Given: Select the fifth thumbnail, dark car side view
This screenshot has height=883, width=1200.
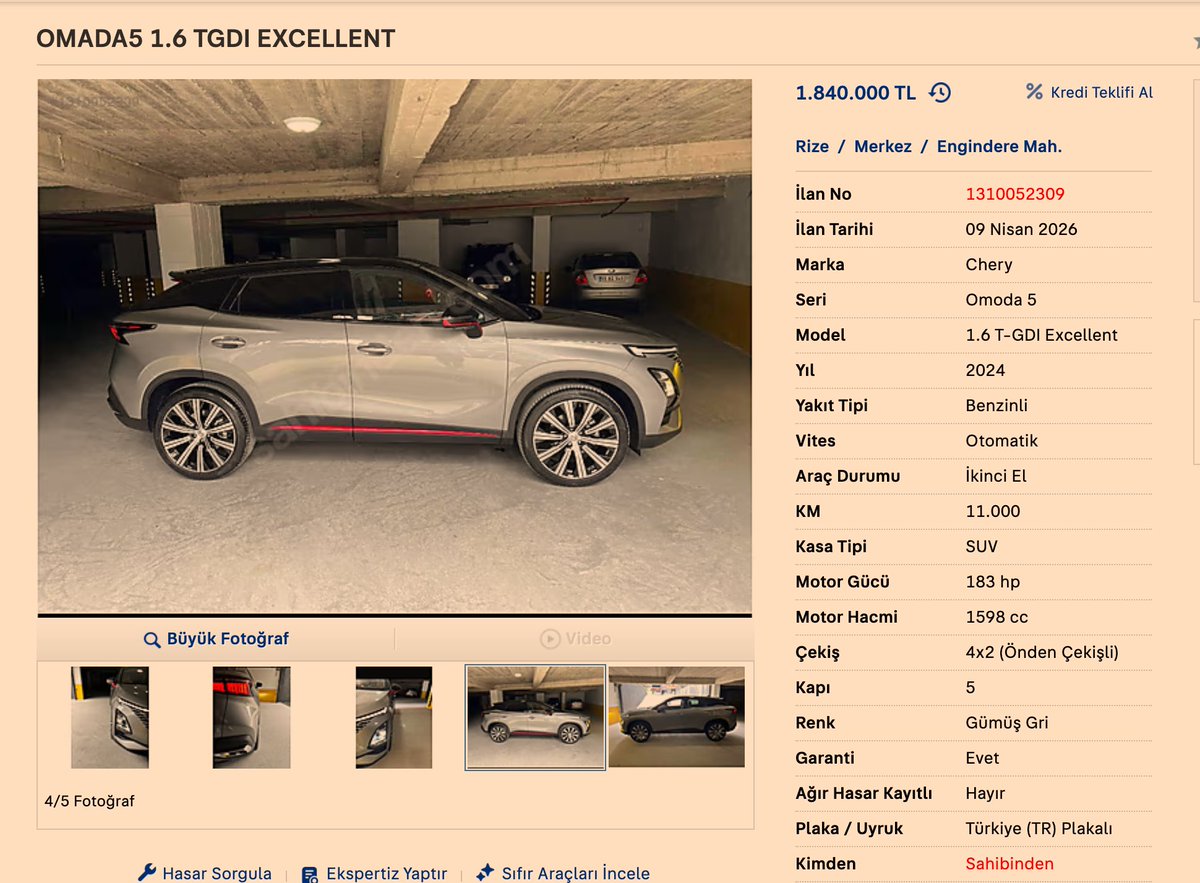Looking at the screenshot, I should [677, 717].
